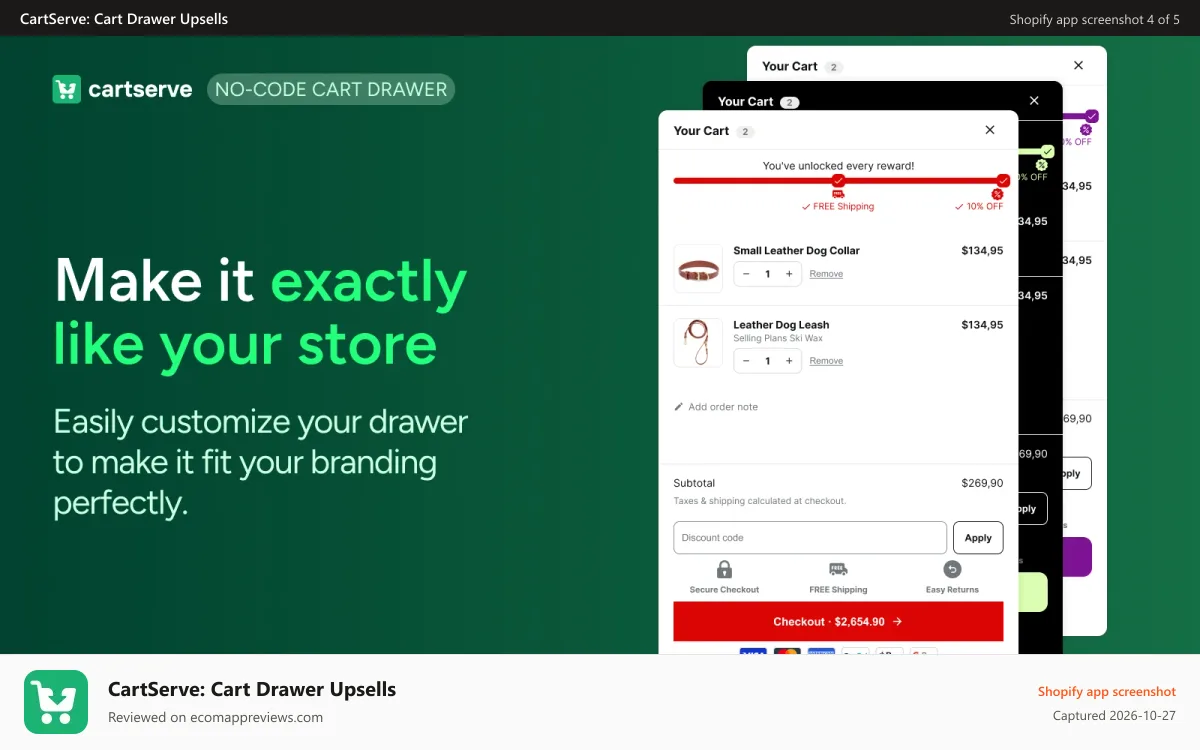Click the cartserve shopping cart logo icon

tap(66, 89)
